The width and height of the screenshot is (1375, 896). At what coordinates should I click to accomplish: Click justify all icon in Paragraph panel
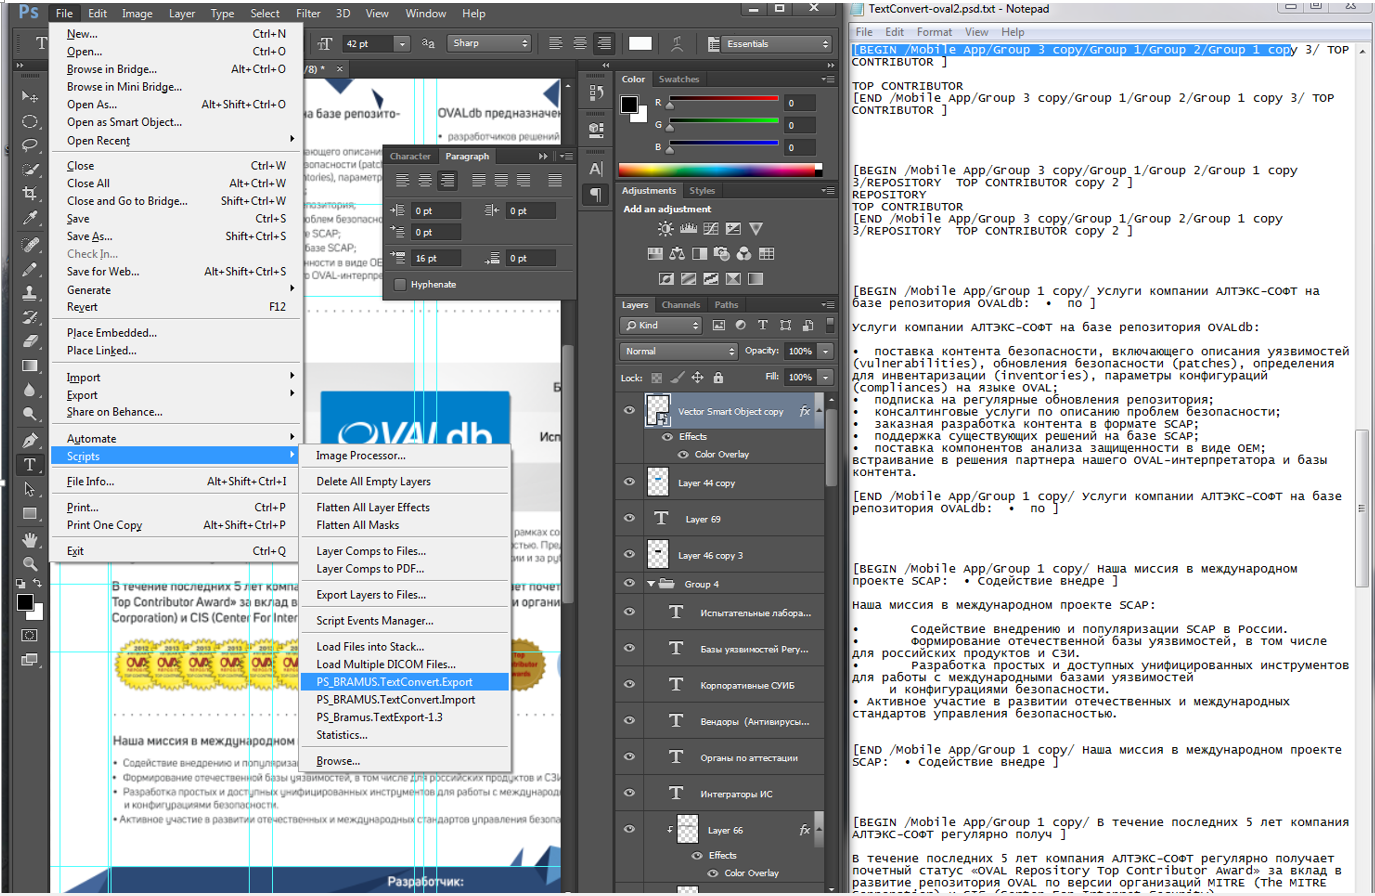[x=555, y=181]
